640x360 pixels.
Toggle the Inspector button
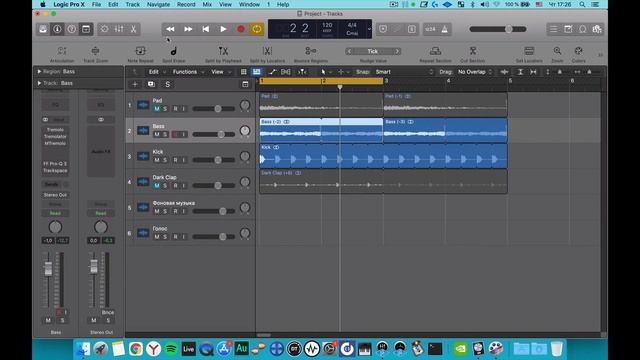[x=57, y=29]
